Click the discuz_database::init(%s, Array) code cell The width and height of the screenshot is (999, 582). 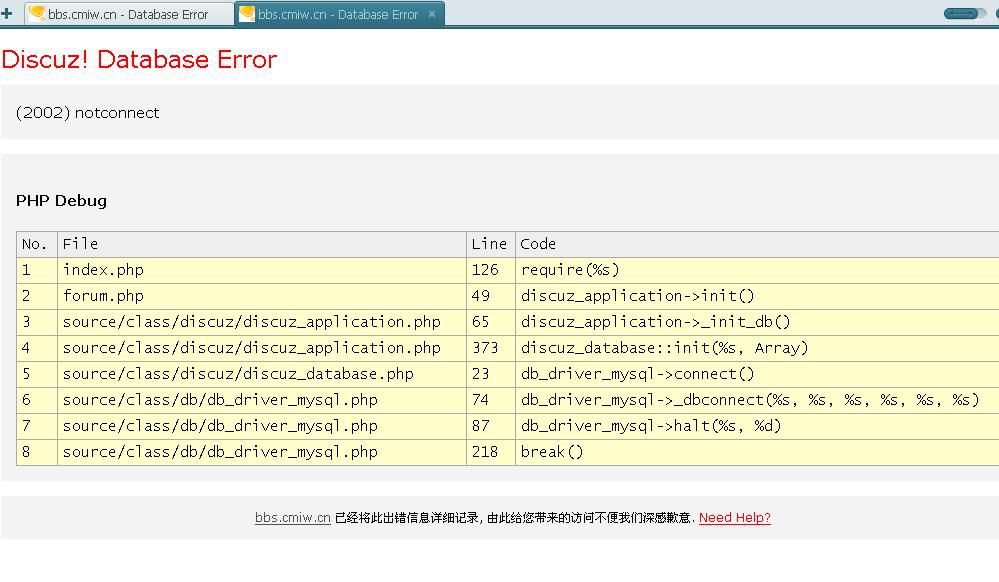point(757,348)
